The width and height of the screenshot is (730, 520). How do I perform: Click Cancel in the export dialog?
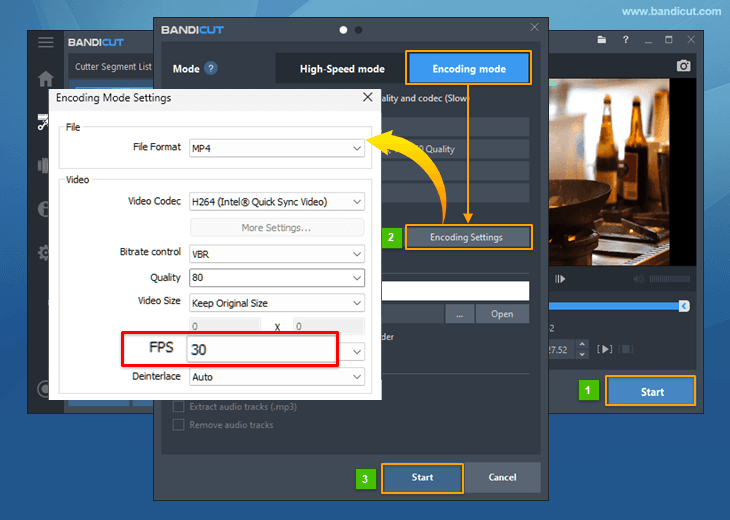[x=504, y=477]
